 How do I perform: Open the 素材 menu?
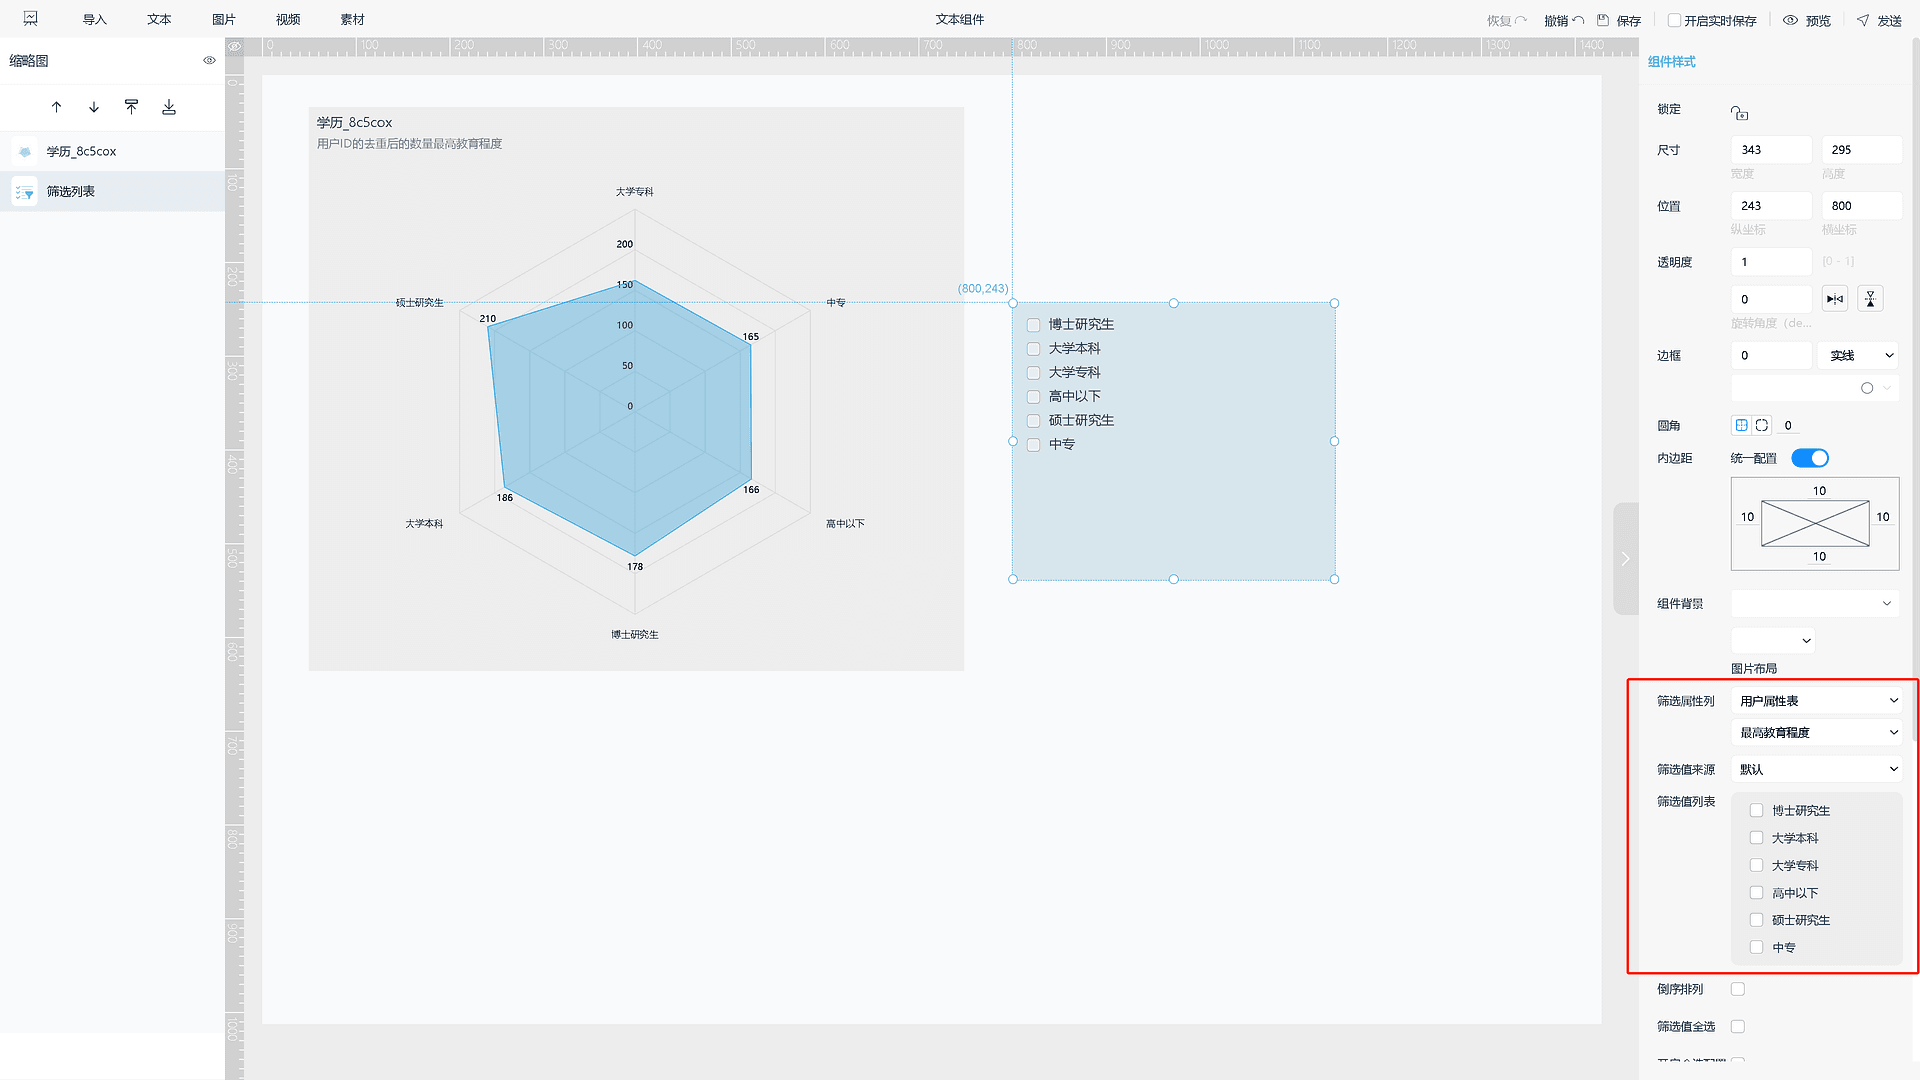(x=352, y=20)
